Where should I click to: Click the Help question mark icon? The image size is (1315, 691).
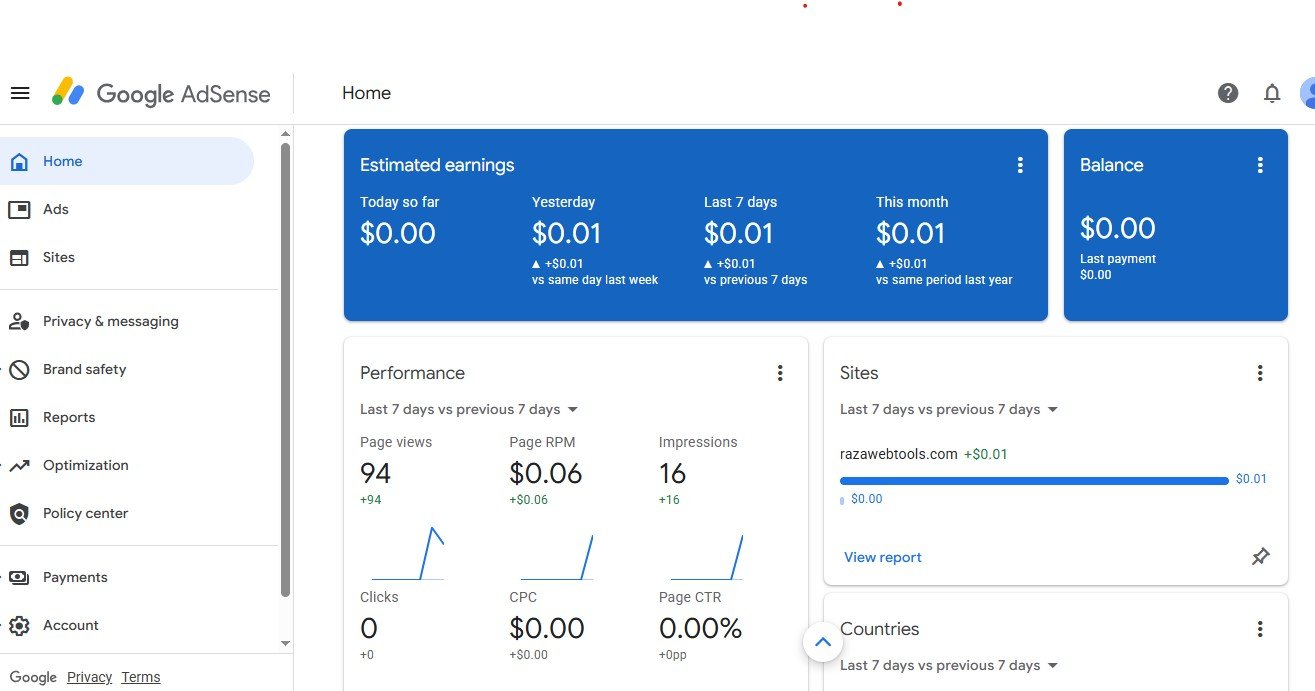coord(1228,93)
